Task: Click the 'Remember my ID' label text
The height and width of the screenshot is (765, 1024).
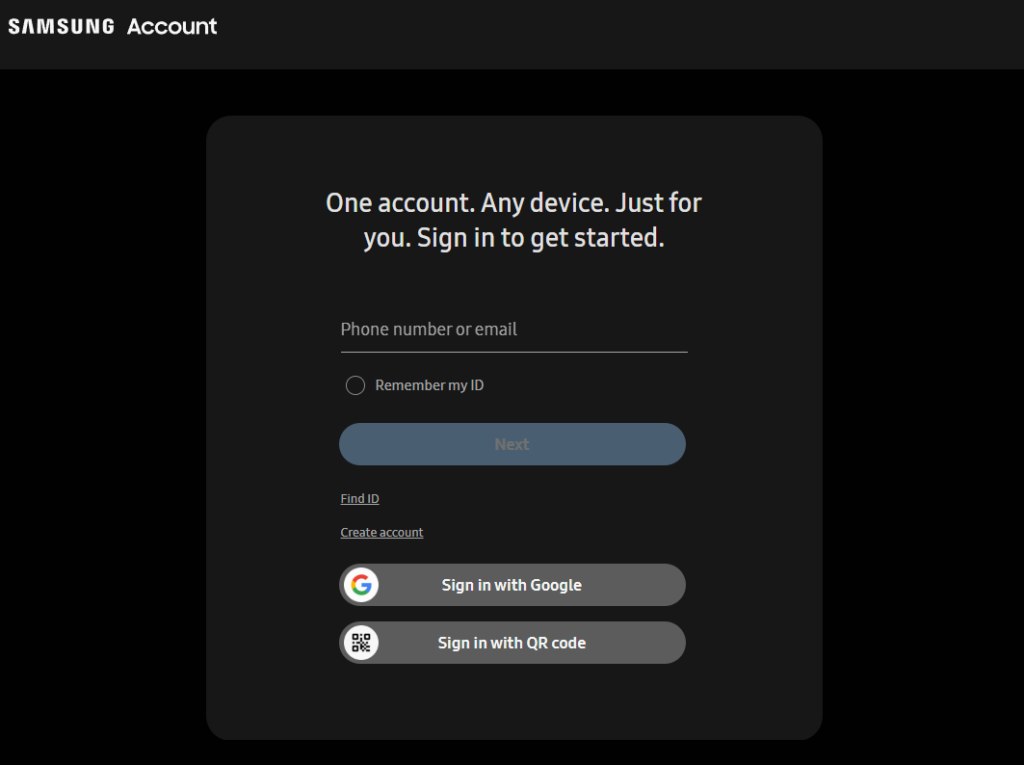Action: tap(429, 385)
